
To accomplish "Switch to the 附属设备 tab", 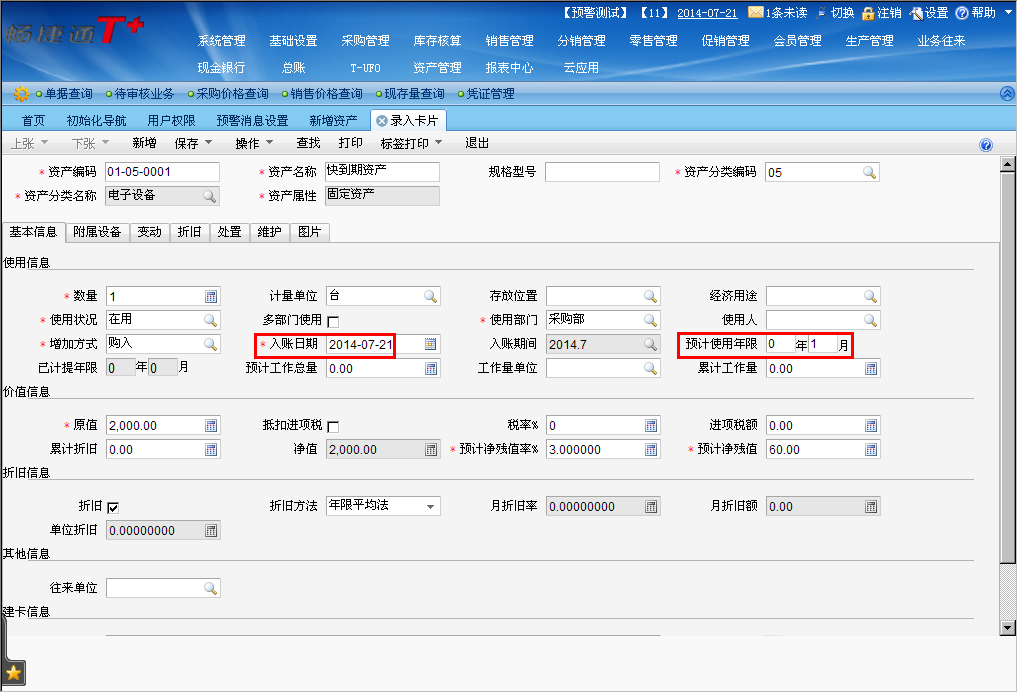I will coord(97,232).
